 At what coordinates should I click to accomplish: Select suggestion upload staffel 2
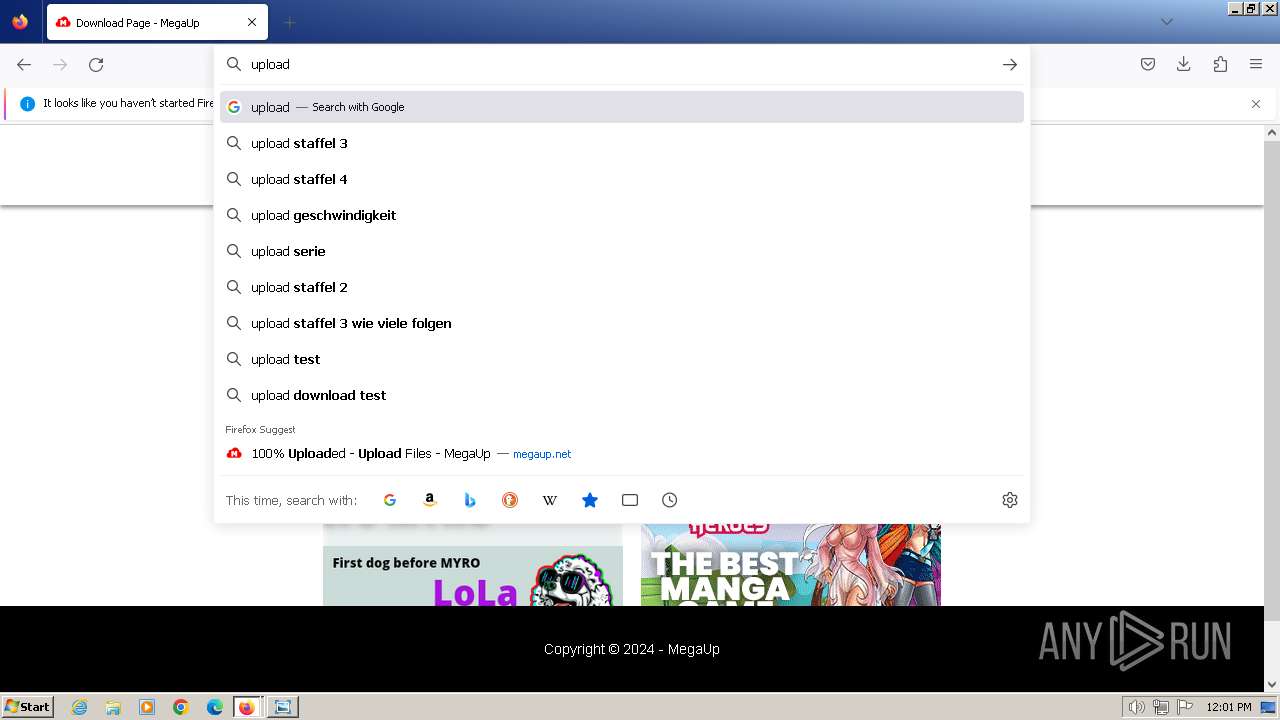[622, 287]
